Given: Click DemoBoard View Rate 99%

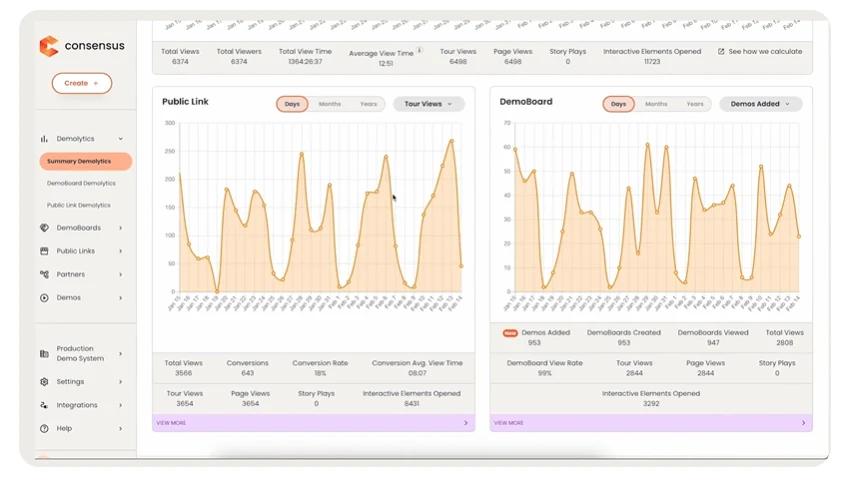Looking at the screenshot, I should pos(544,373).
